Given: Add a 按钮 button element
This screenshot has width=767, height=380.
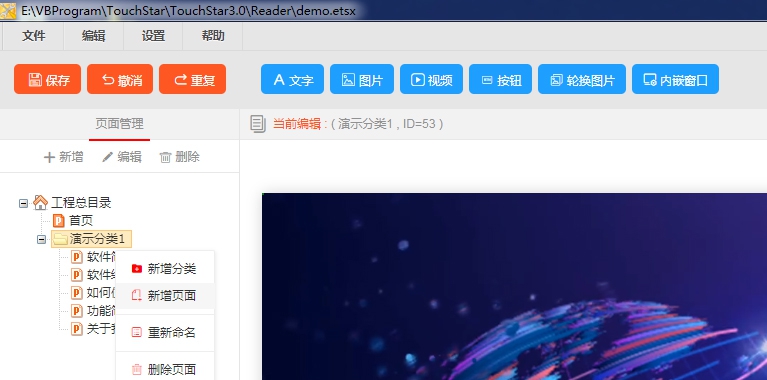Looking at the screenshot, I should point(500,79).
